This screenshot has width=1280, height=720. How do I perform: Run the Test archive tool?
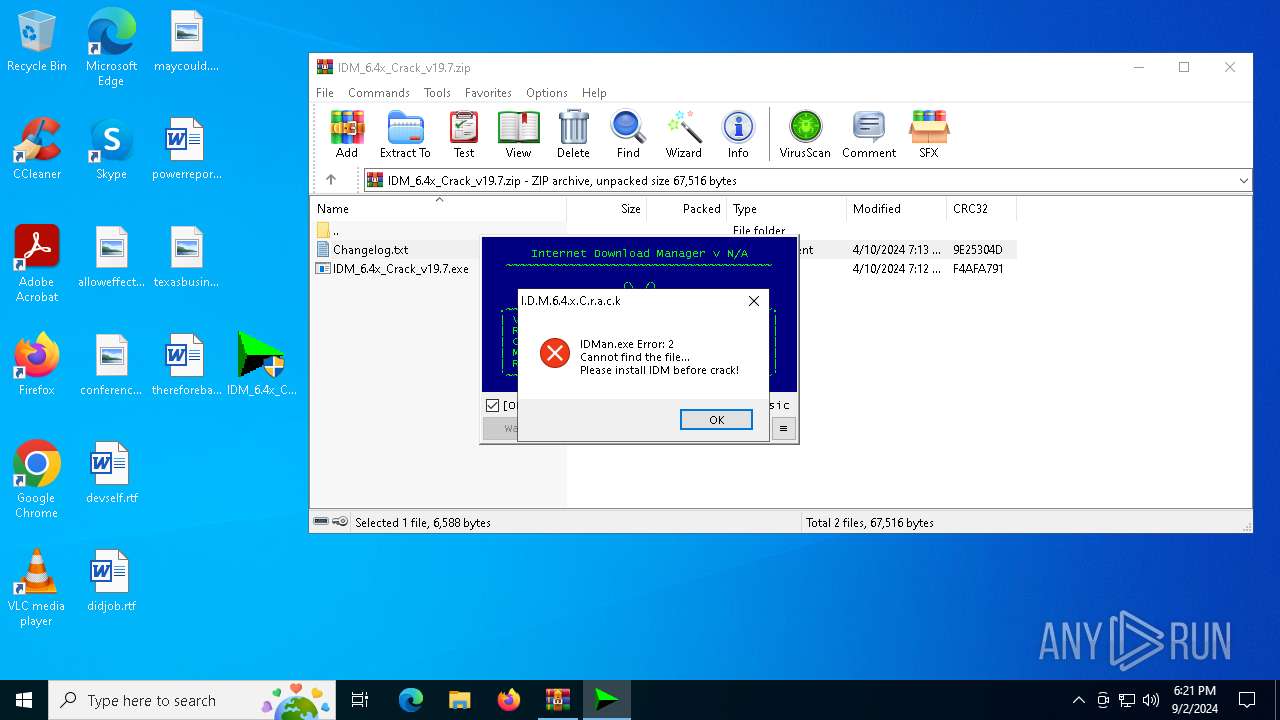tap(464, 134)
